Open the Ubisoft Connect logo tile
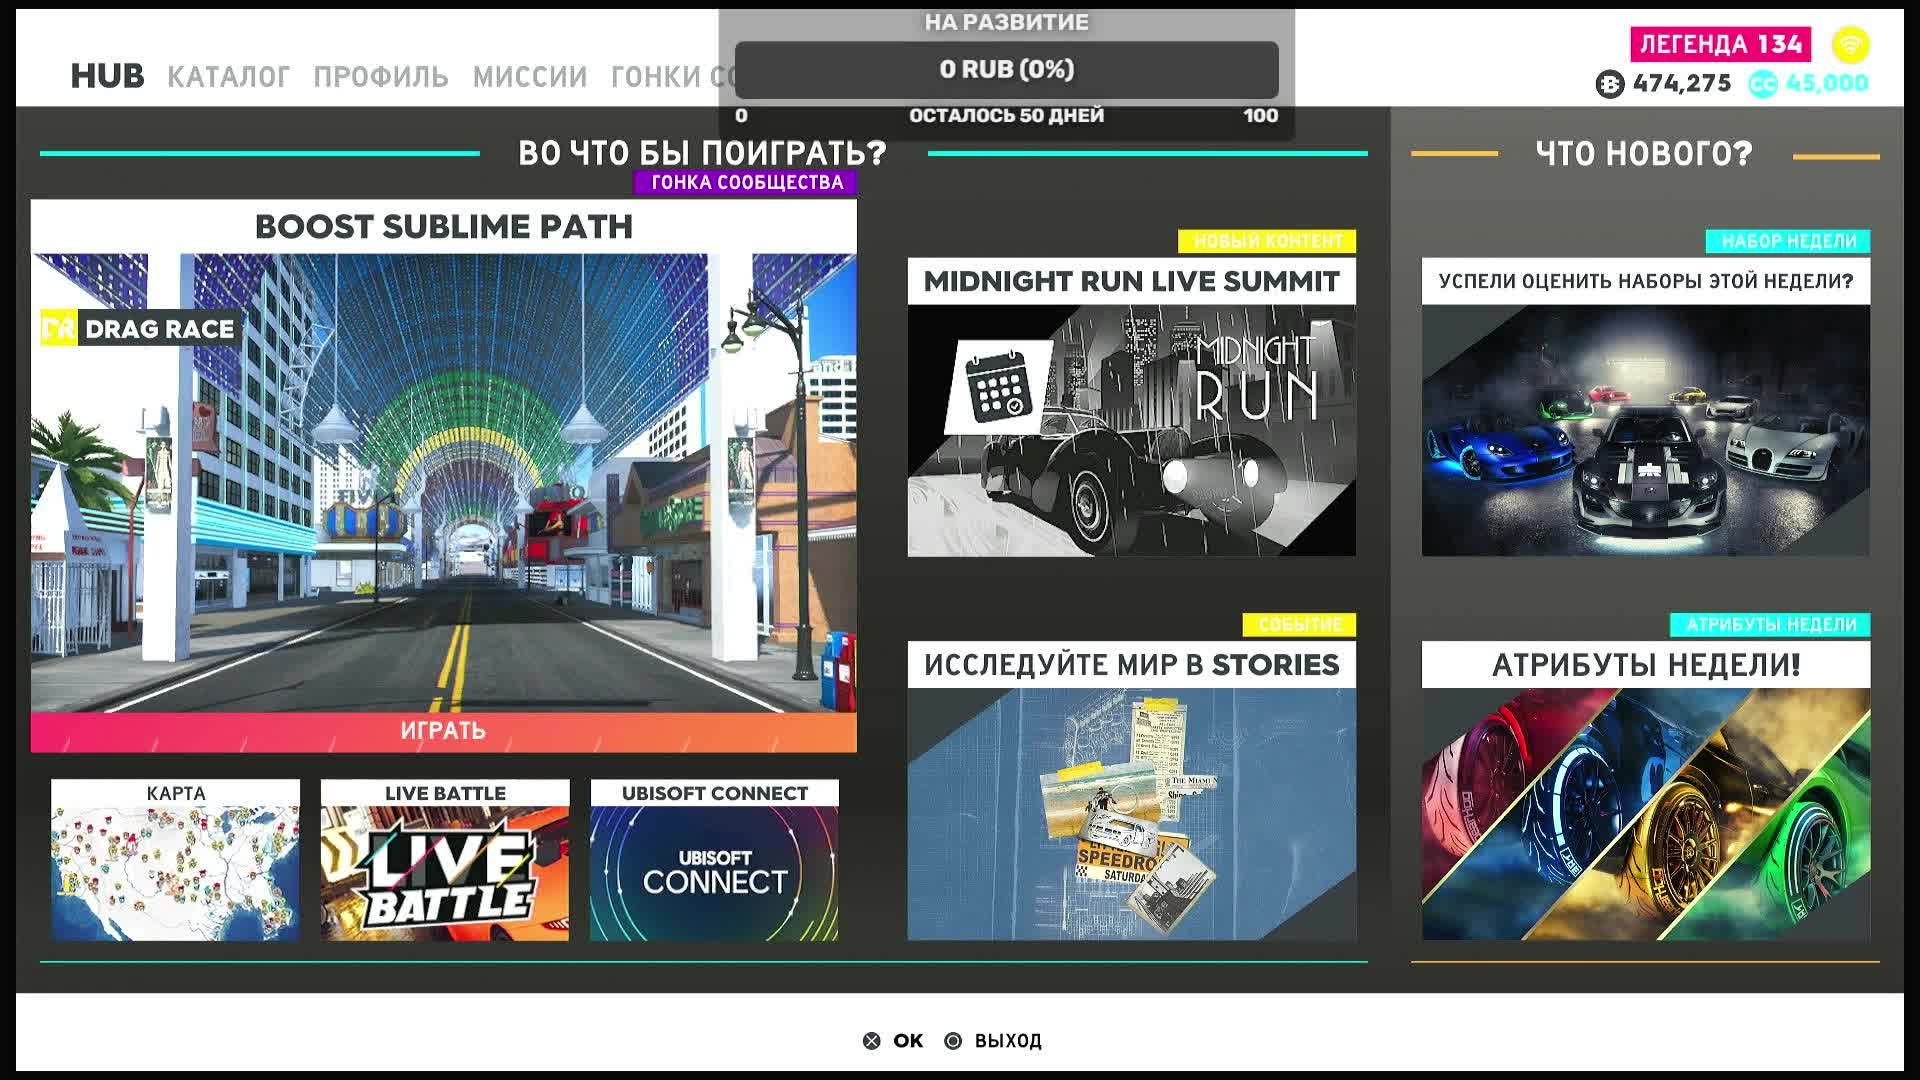 714,872
